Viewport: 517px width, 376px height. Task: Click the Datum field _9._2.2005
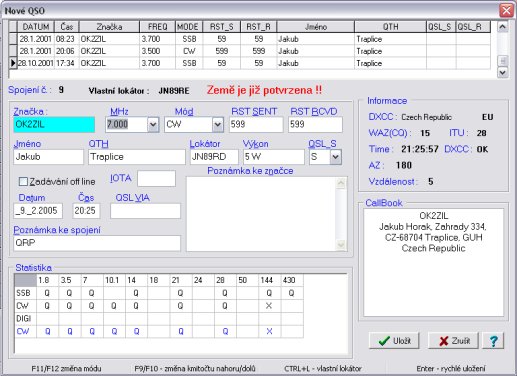38,211
